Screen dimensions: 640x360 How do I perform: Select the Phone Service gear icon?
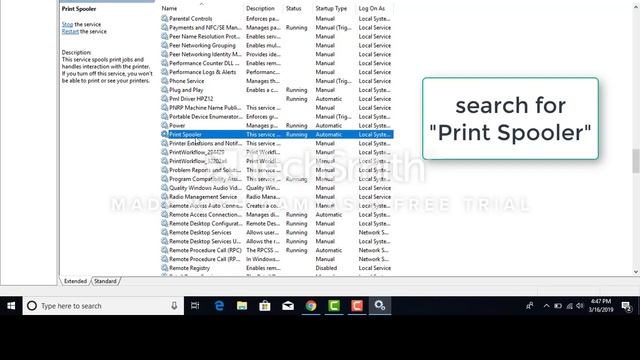click(164, 81)
